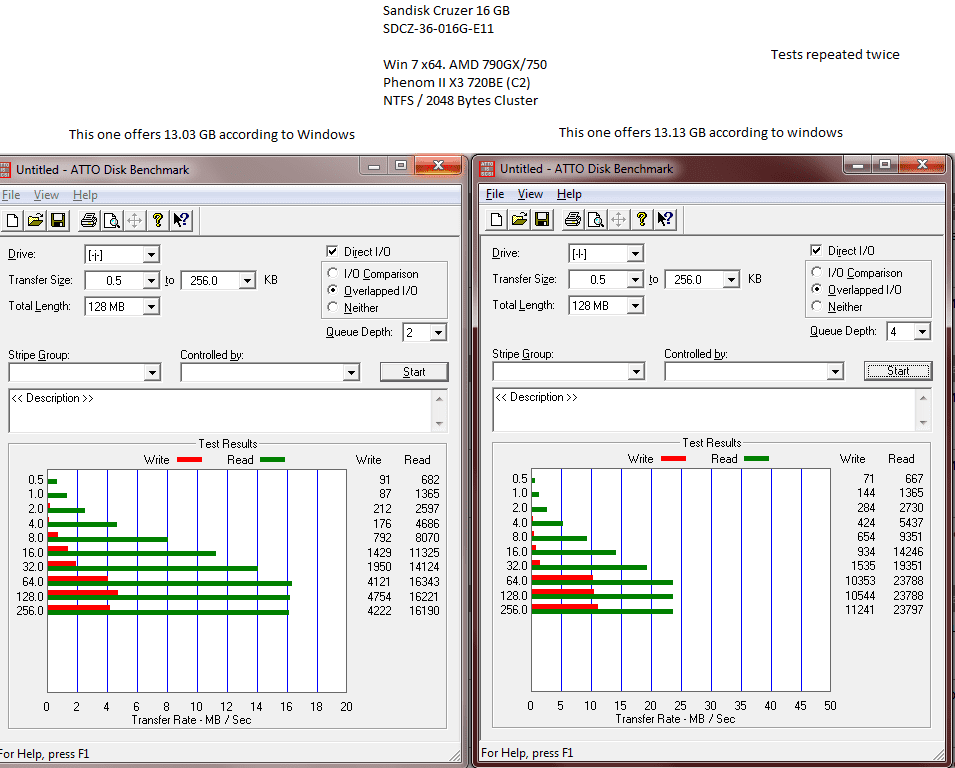The height and width of the screenshot is (768, 955).
Task: Maximize the left ATTO window
Action: (x=401, y=166)
